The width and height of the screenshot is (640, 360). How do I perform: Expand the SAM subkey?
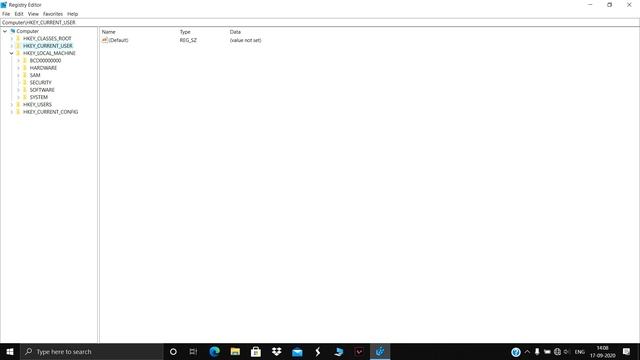tap(18, 76)
